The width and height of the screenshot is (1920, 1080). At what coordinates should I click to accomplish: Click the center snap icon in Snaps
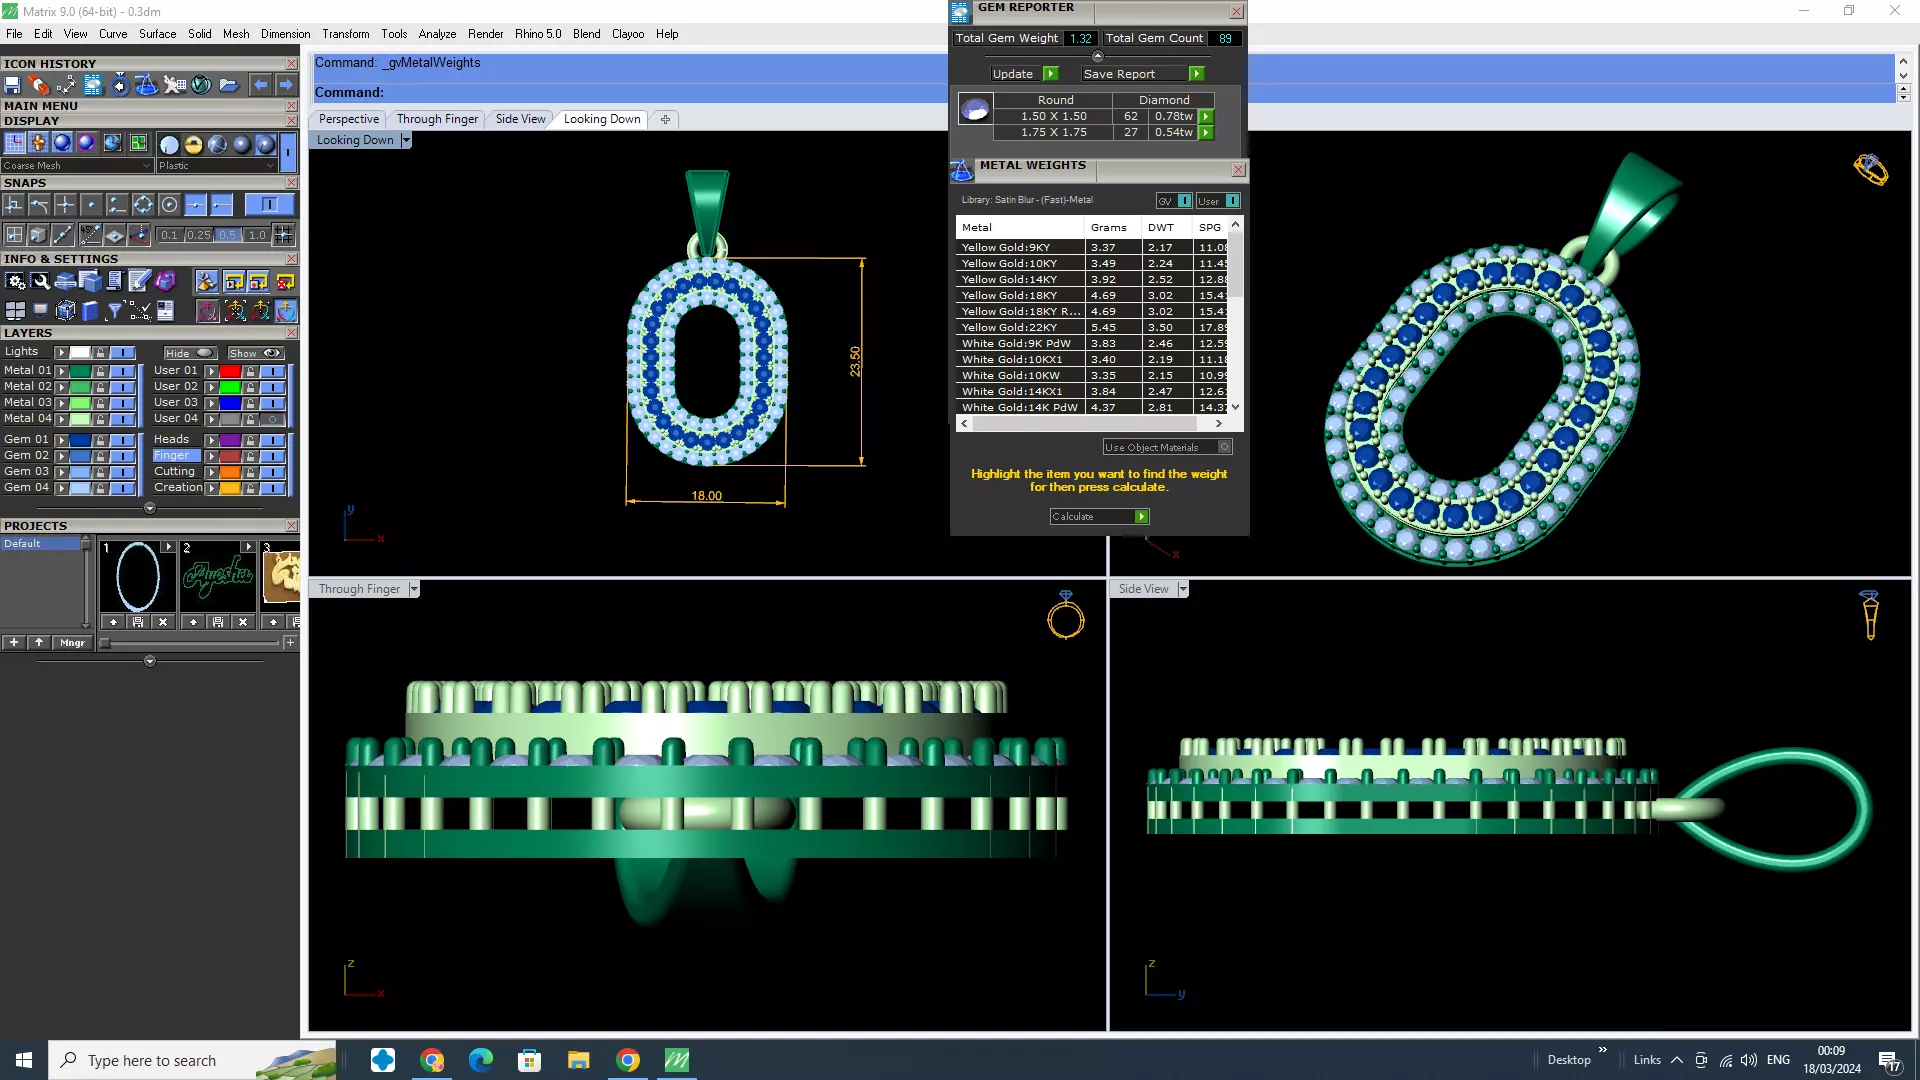click(x=169, y=205)
